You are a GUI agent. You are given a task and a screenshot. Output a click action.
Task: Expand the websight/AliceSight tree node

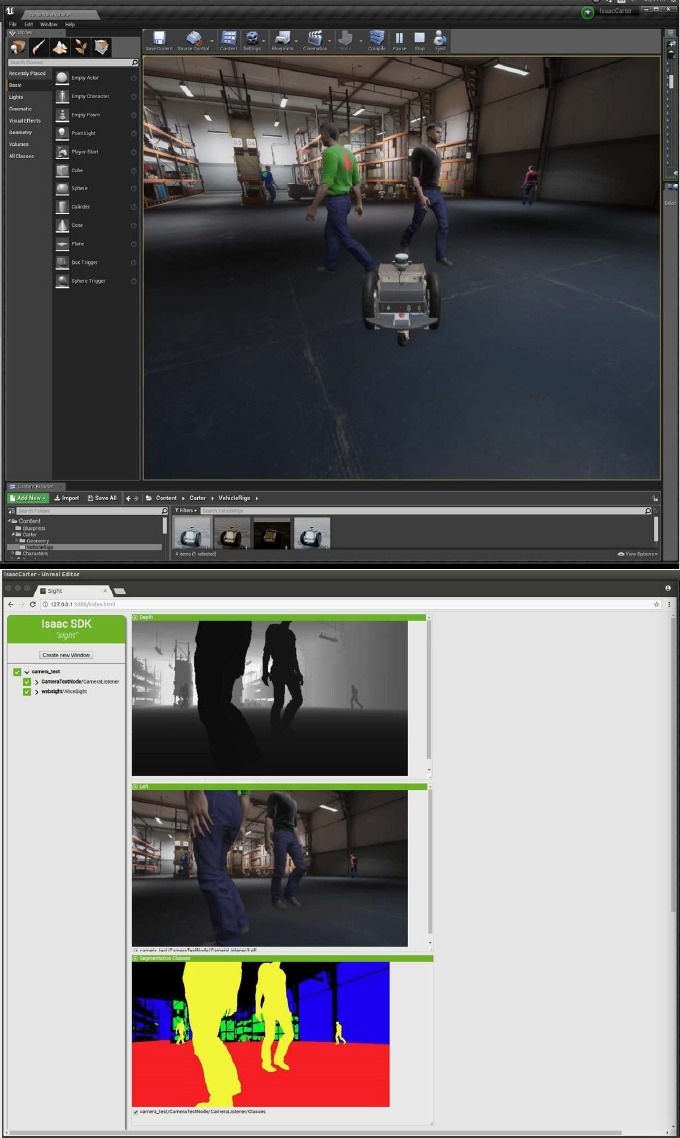pyautogui.click(x=37, y=692)
